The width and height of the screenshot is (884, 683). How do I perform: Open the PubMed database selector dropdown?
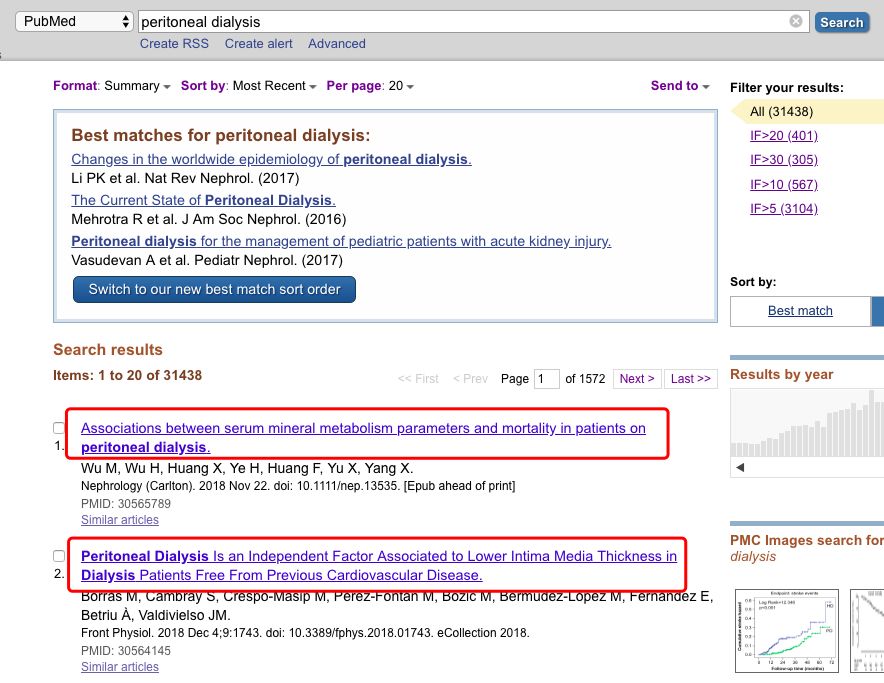(x=74, y=21)
